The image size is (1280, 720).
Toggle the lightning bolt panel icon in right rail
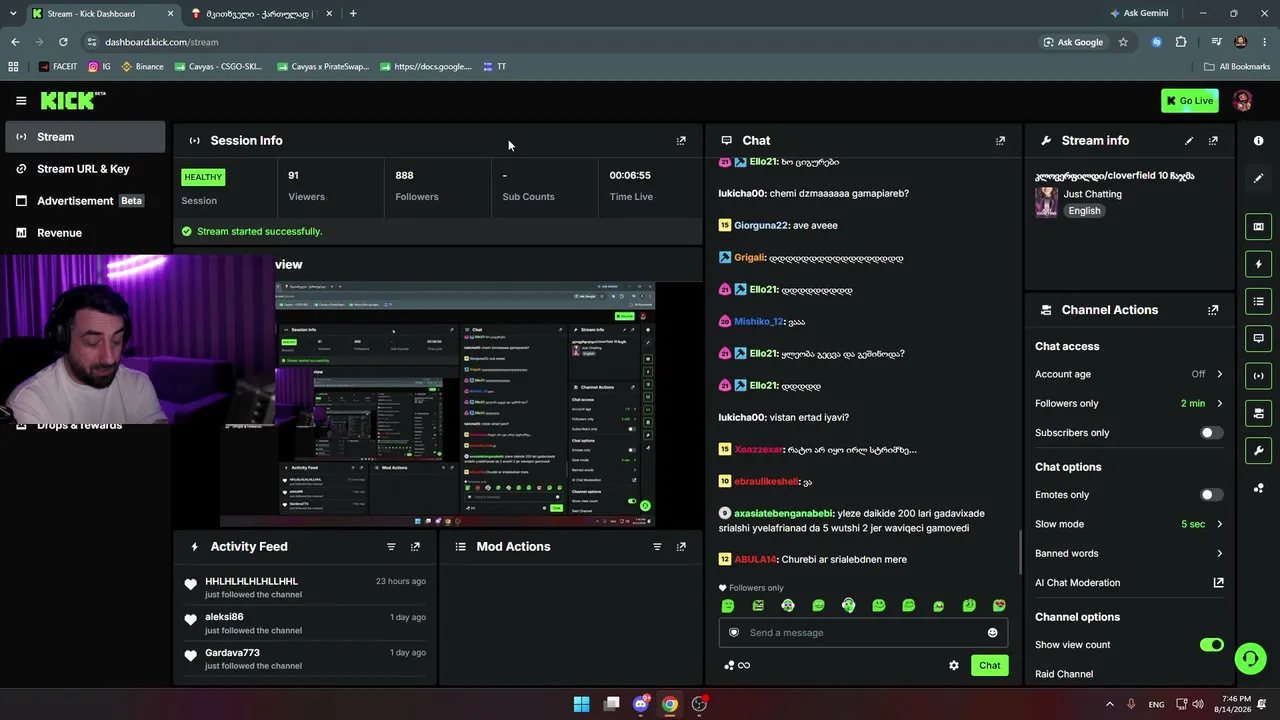tap(1258, 264)
